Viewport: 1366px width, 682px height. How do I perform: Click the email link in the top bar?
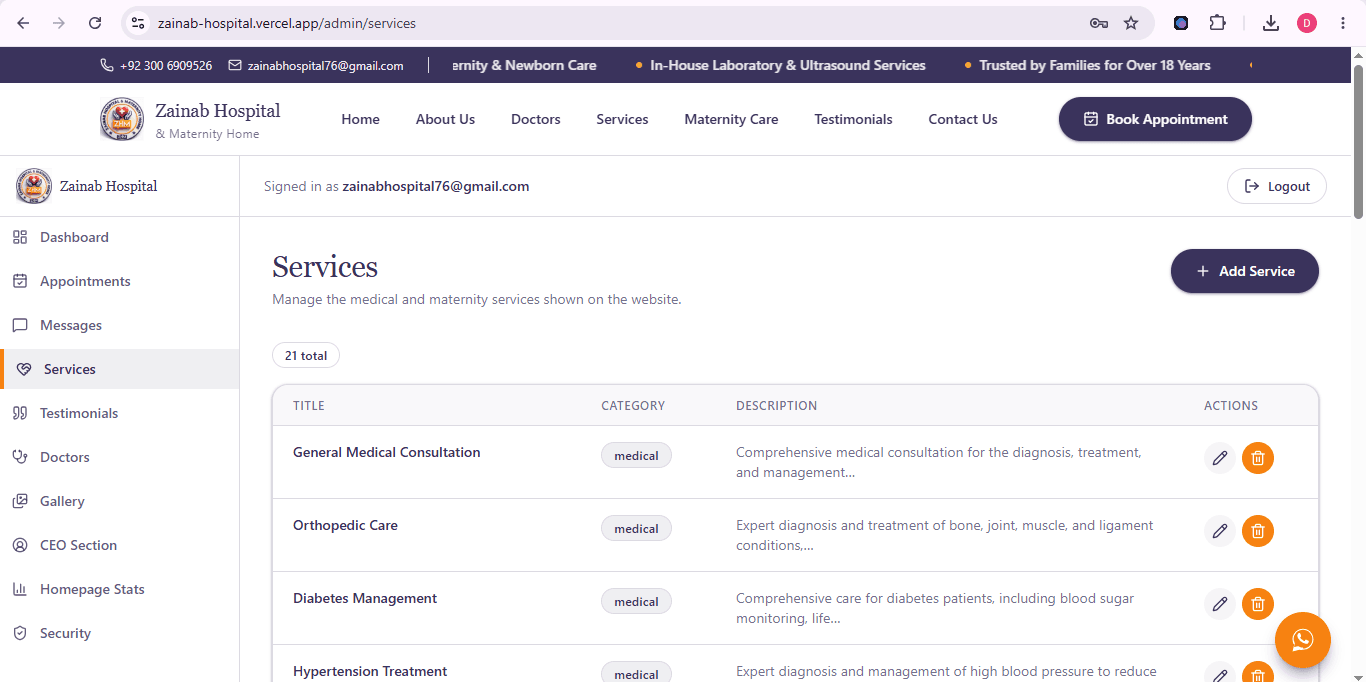click(x=316, y=65)
